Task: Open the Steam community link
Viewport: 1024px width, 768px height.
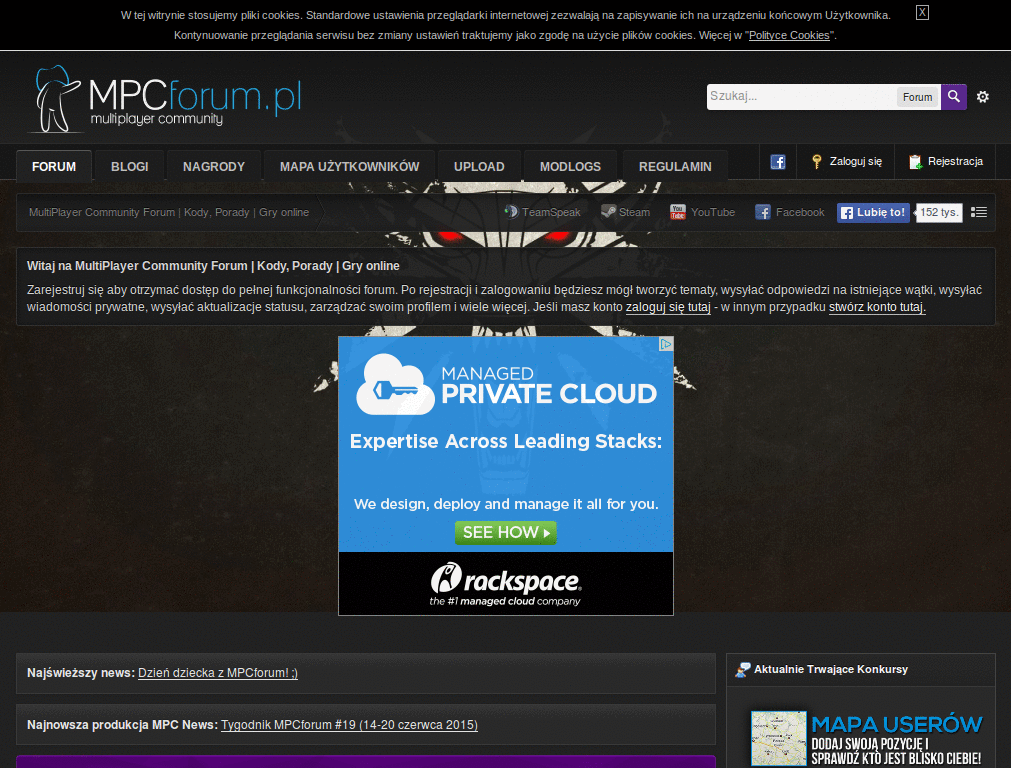Action: [x=626, y=212]
